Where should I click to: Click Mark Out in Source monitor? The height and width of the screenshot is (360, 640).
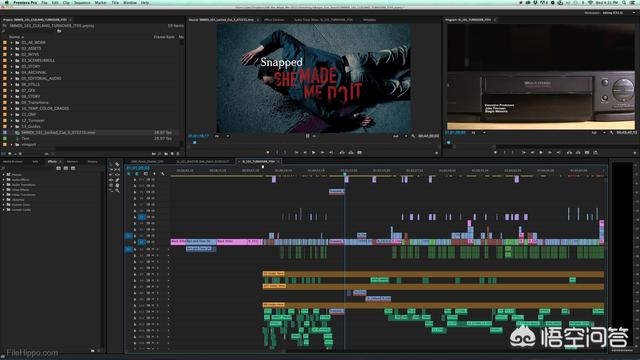[x=285, y=153]
